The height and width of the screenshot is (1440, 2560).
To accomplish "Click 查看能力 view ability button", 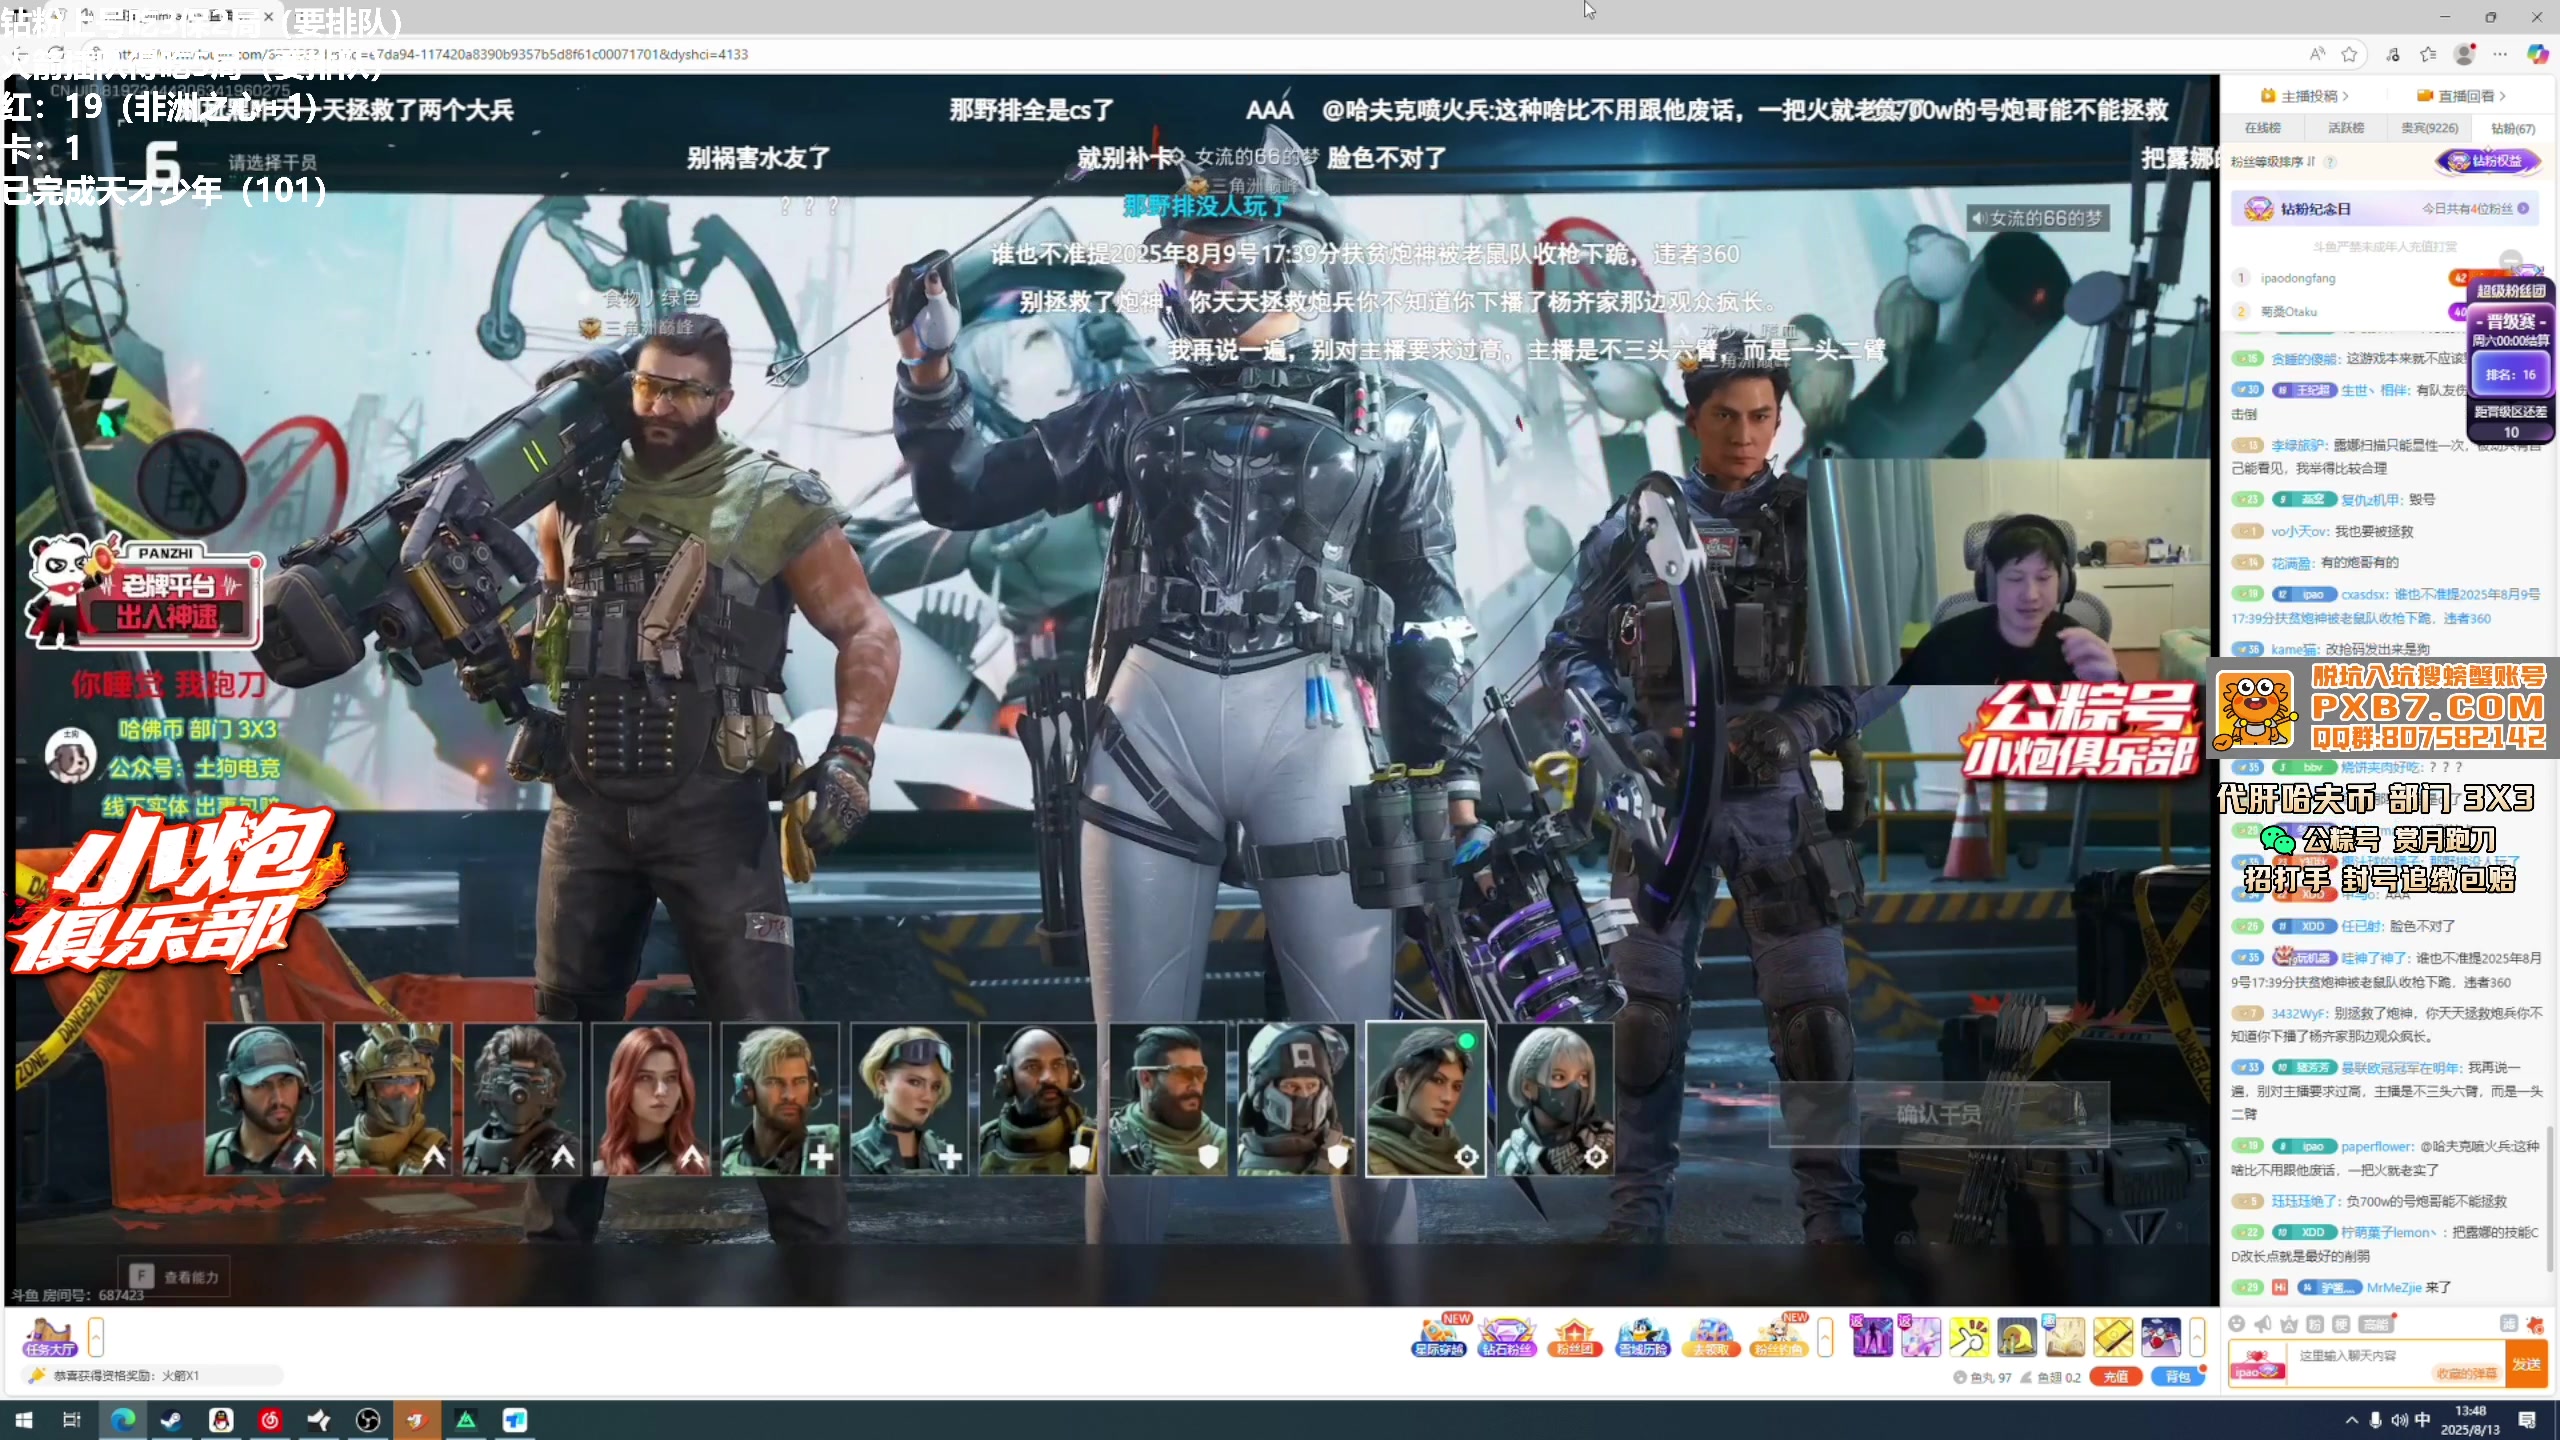I will point(175,1277).
